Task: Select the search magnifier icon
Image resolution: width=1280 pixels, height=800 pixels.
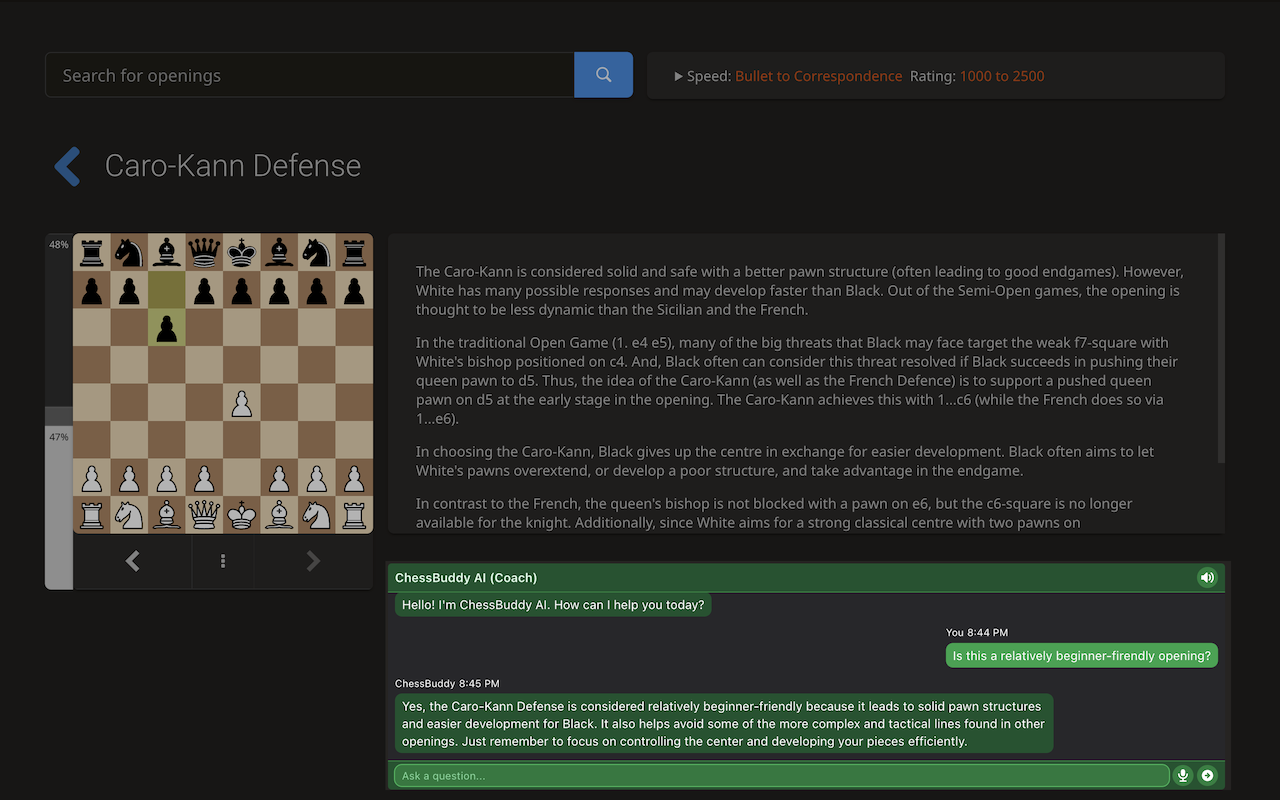Action: coord(603,75)
